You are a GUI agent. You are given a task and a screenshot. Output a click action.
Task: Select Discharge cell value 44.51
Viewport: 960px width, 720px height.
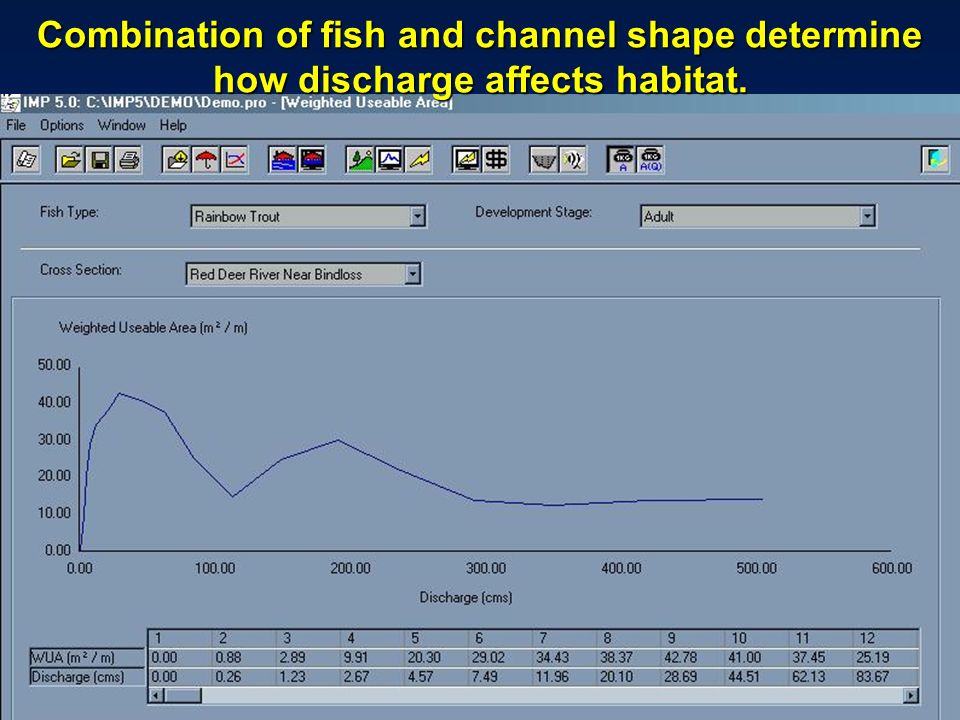click(757, 677)
